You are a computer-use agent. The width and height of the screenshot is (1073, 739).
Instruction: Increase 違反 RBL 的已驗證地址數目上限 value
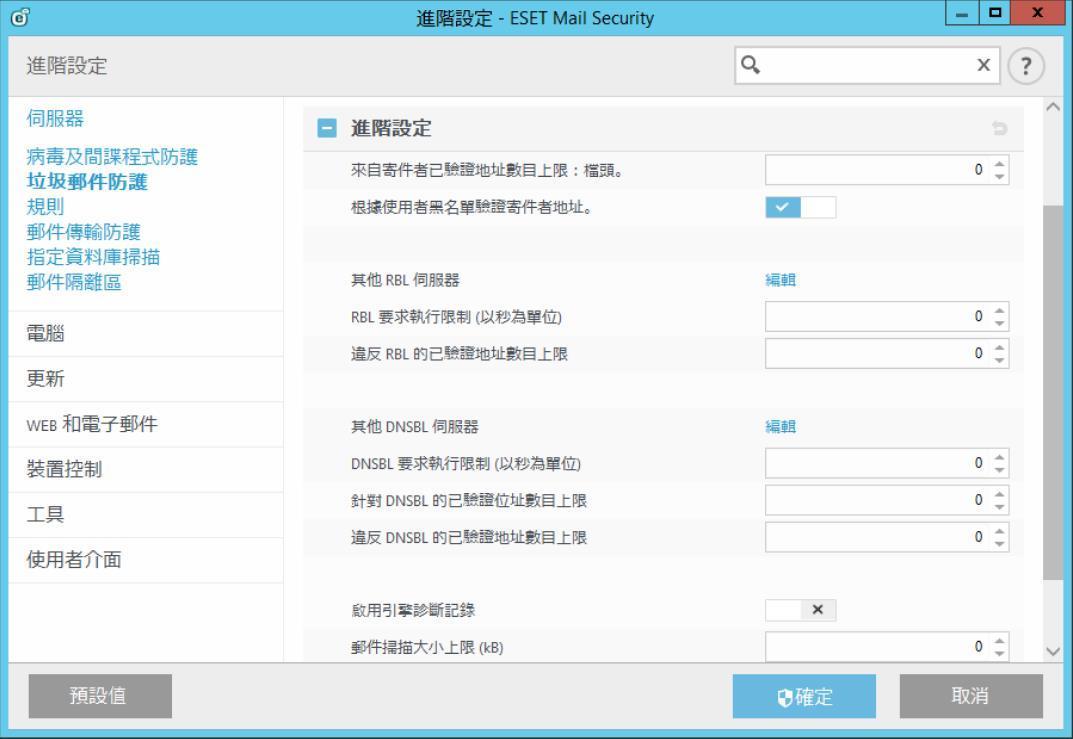pos(1000,347)
